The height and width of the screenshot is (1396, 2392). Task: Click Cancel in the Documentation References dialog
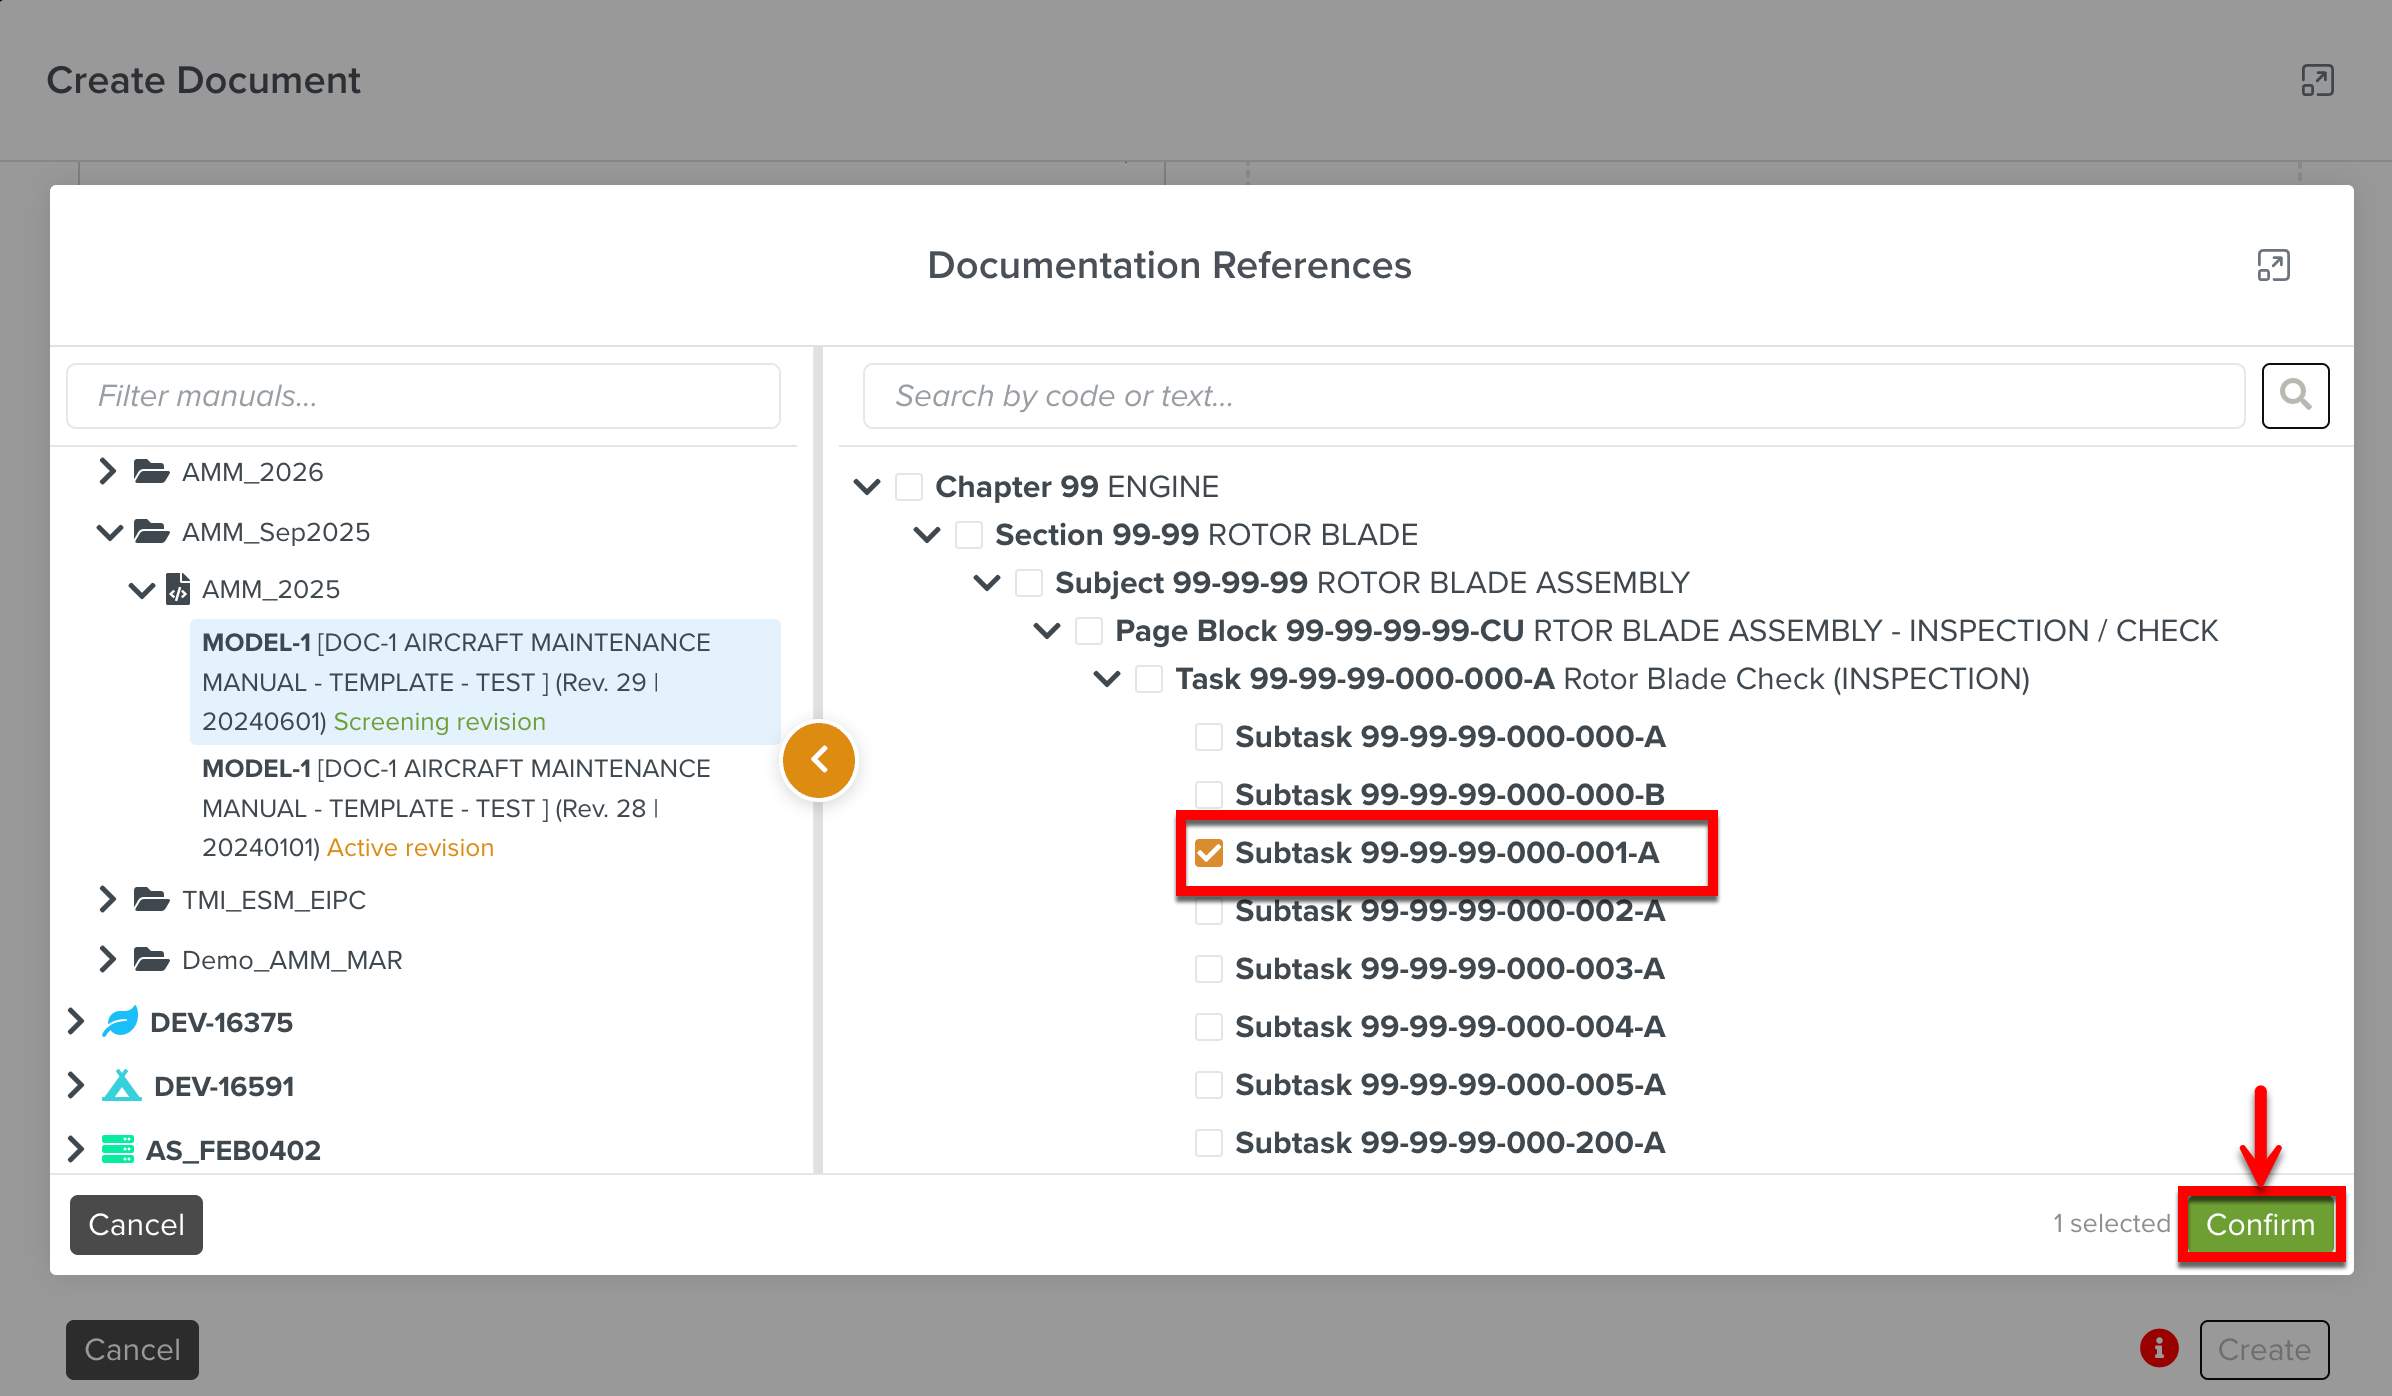[136, 1224]
